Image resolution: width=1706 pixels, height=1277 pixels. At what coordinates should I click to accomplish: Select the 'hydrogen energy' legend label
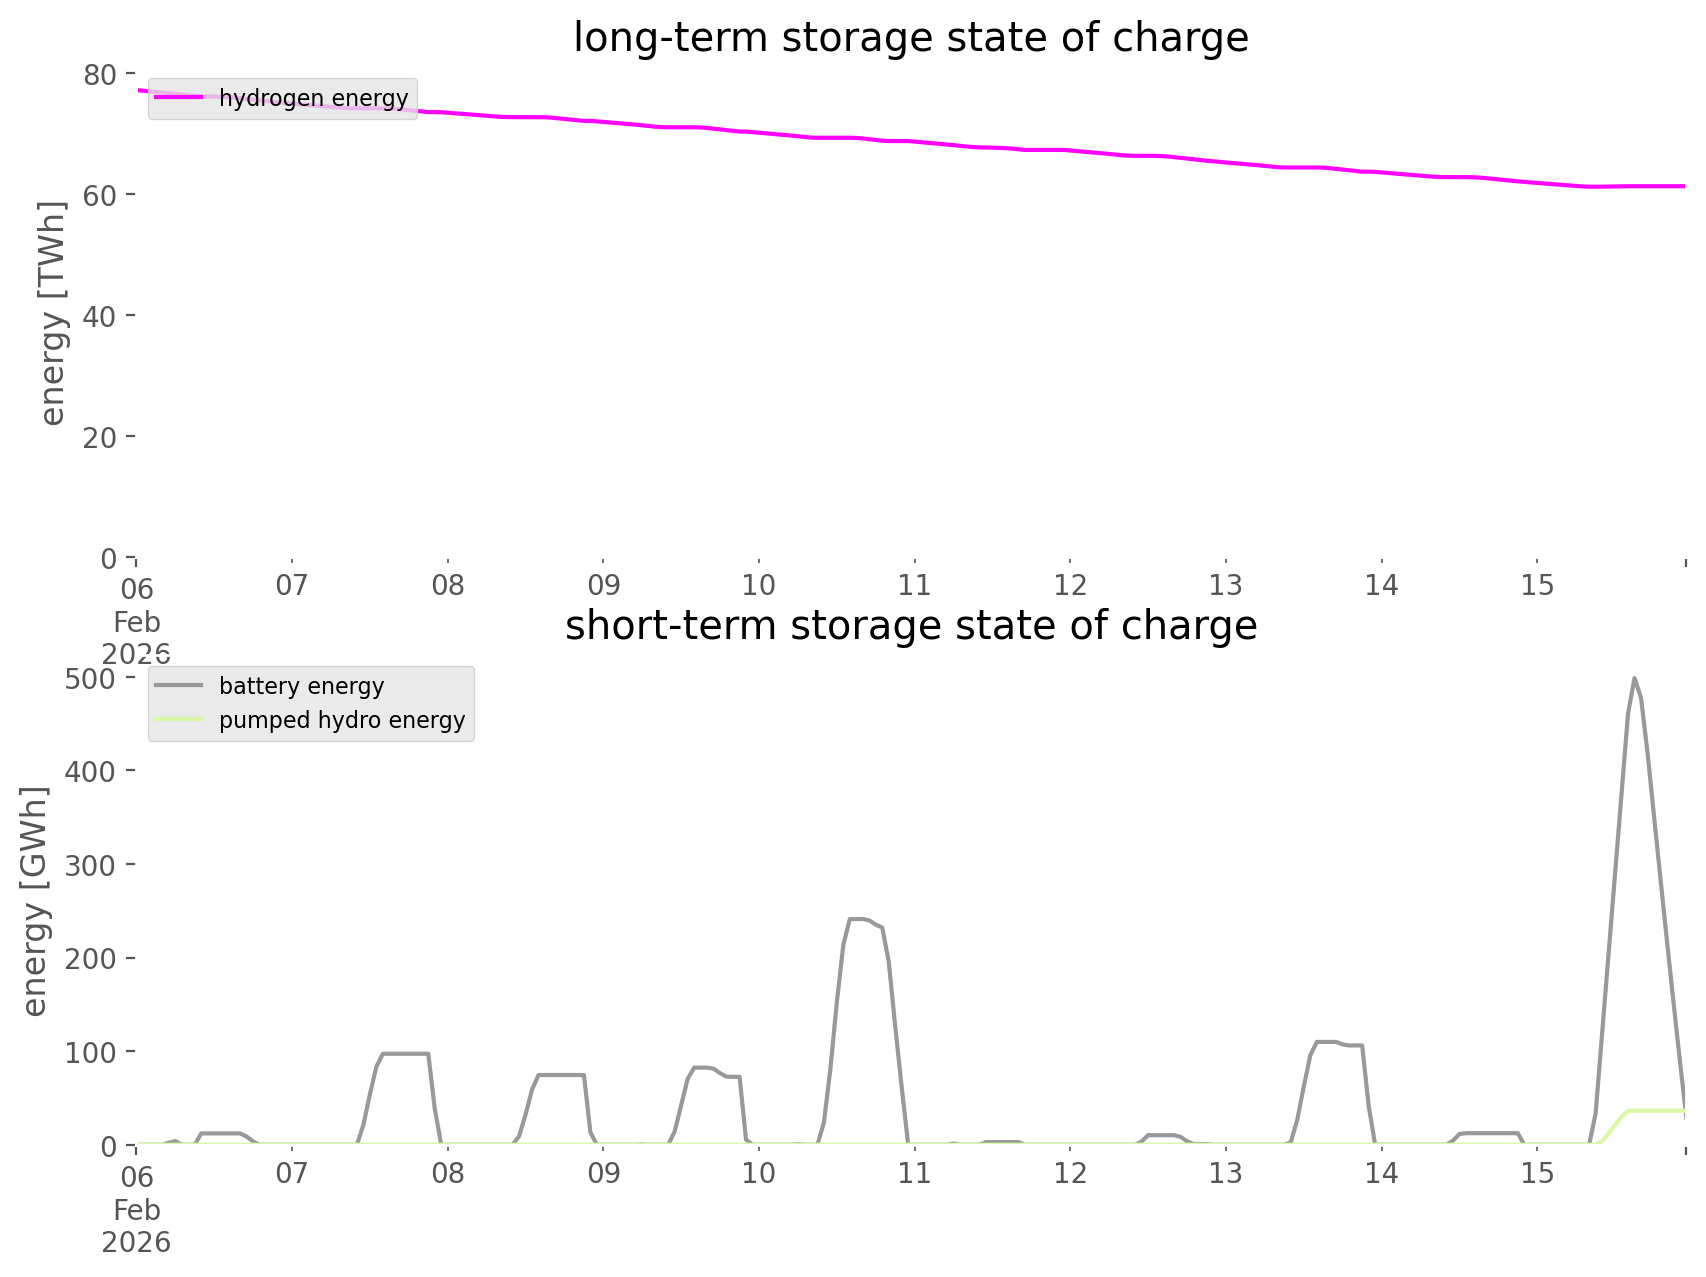pyautogui.click(x=313, y=98)
